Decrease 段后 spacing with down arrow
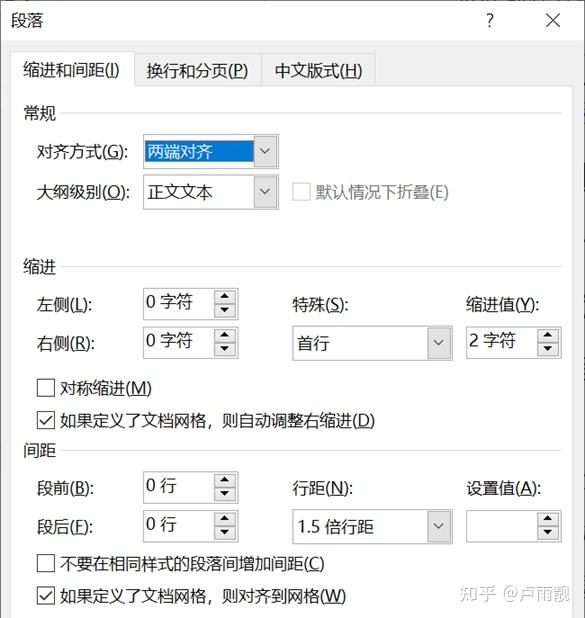 tap(225, 532)
